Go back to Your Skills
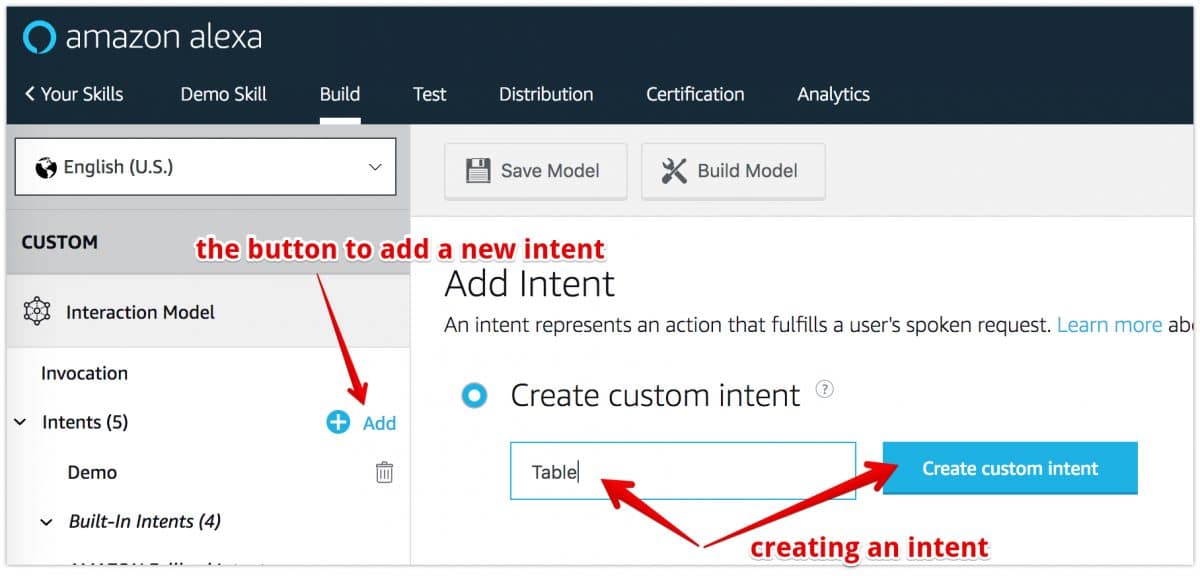 74,94
